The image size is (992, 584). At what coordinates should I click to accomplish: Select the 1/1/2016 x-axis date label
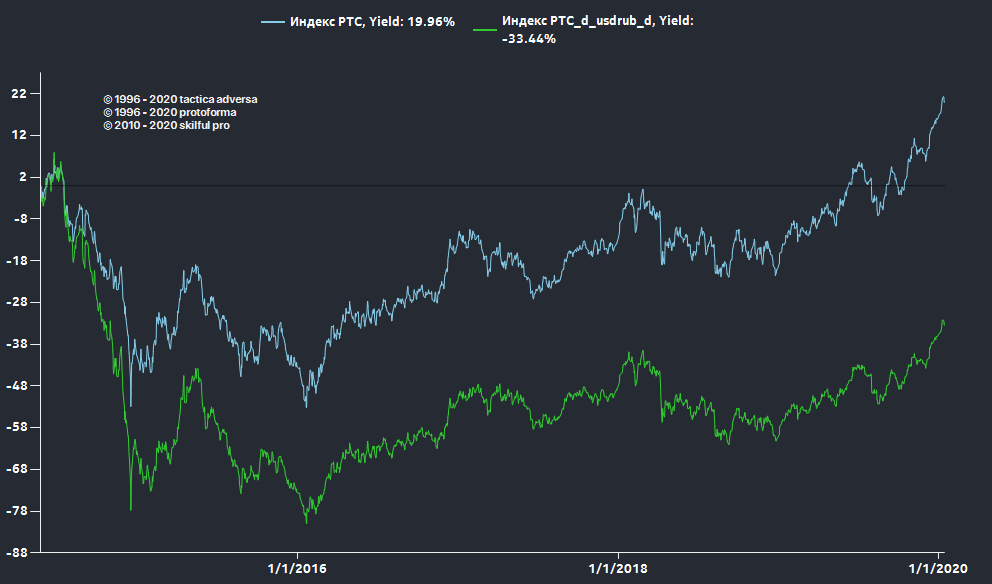tap(298, 568)
